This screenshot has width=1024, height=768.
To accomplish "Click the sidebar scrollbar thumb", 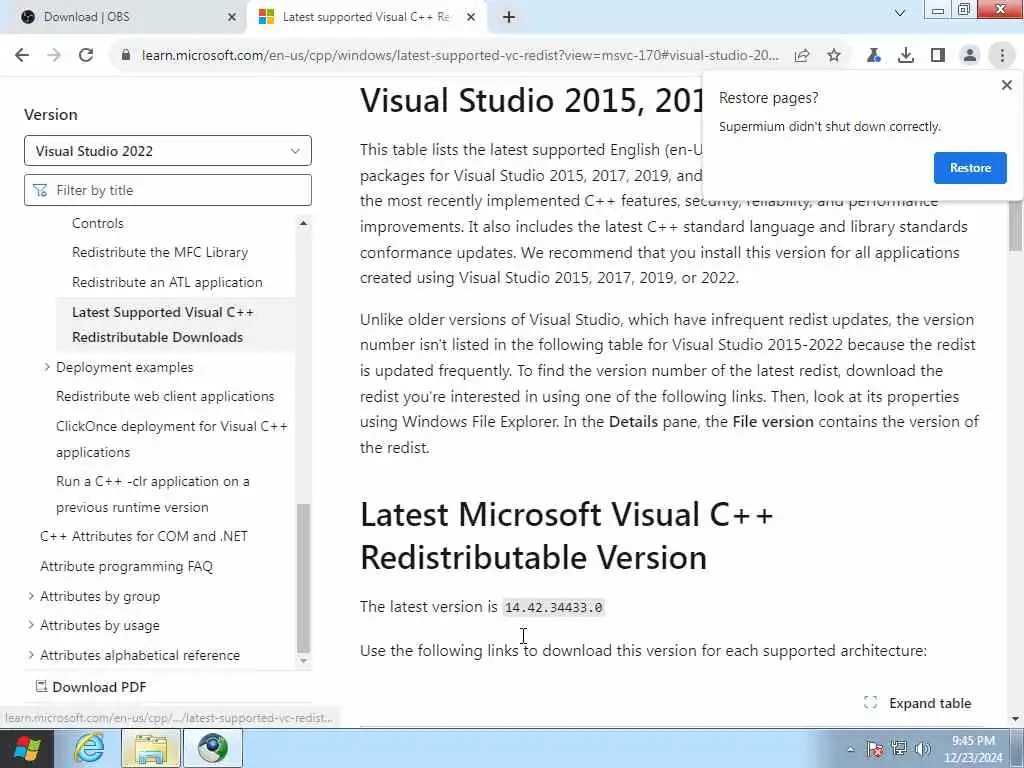I will 303,578.
